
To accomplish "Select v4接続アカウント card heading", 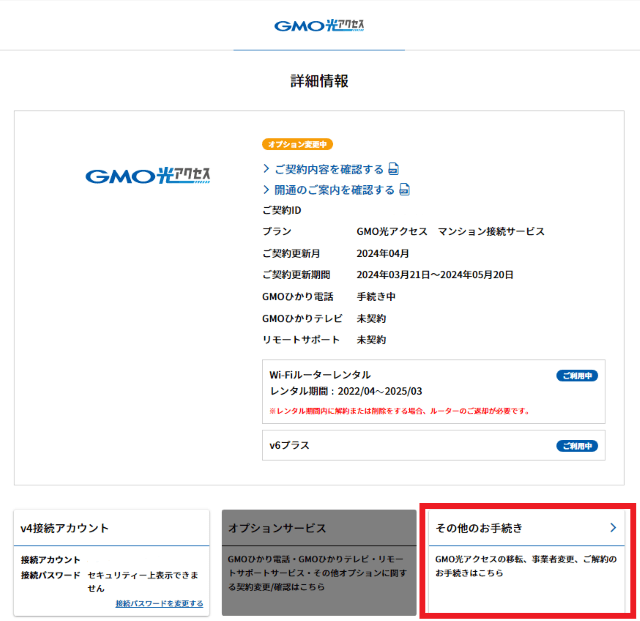I will click(64, 528).
